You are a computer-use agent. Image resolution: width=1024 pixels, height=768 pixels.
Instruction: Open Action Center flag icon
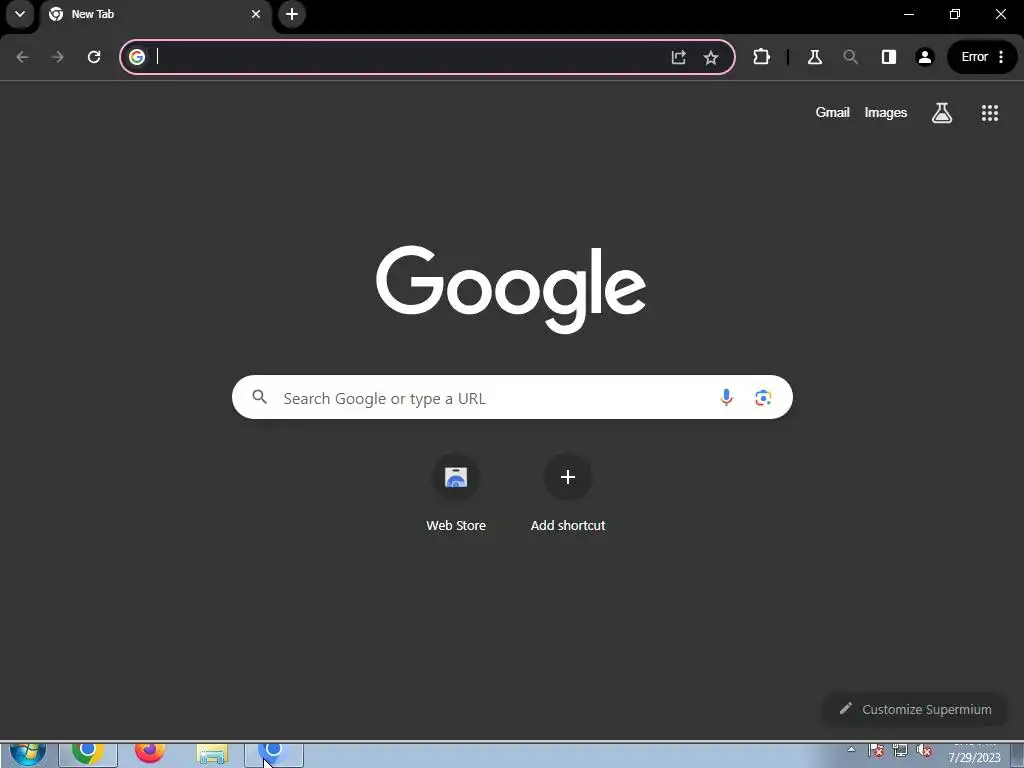click(876, 751)
